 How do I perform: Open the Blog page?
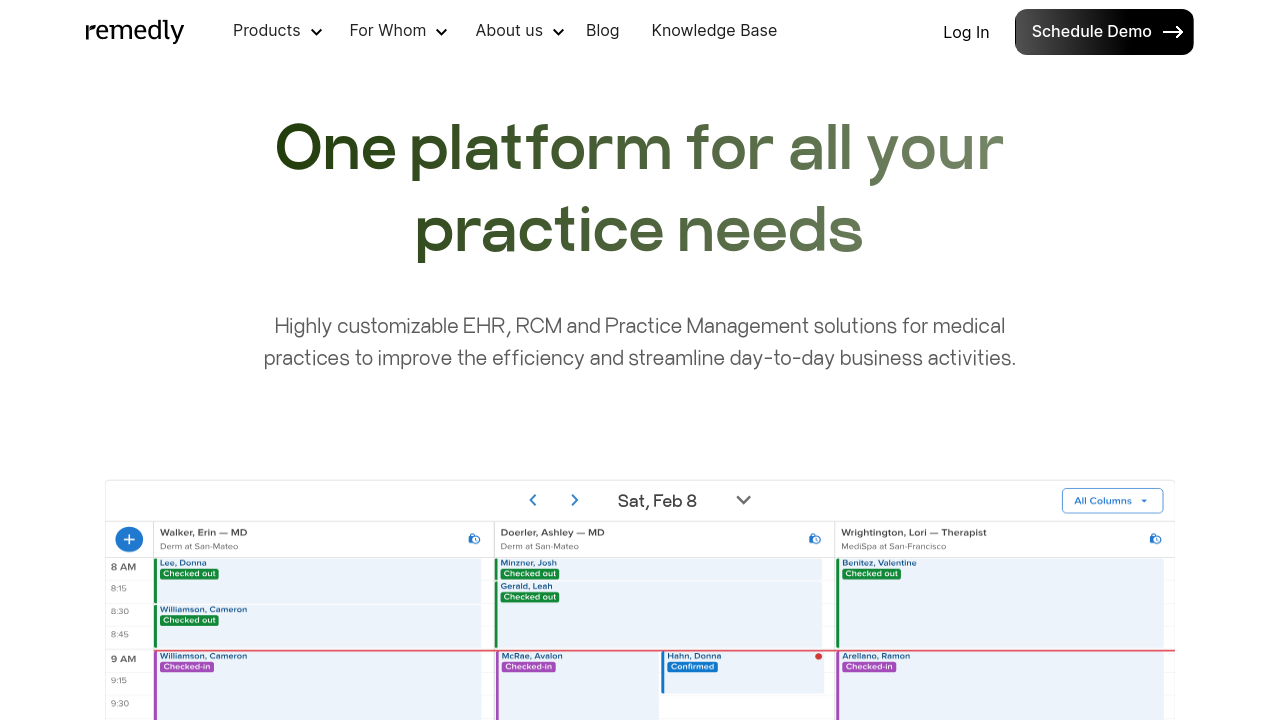click(602, 31)
